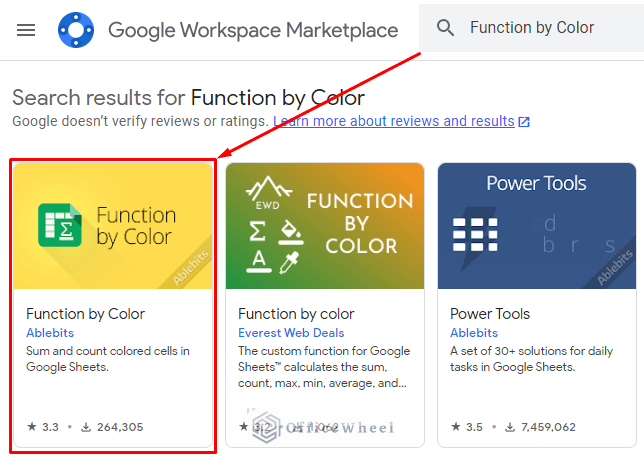Image resolution: width=644 pixels, height=466 pixels.
Task: Open the Function by Color title by Ablebits
Action: pos(85,314)
